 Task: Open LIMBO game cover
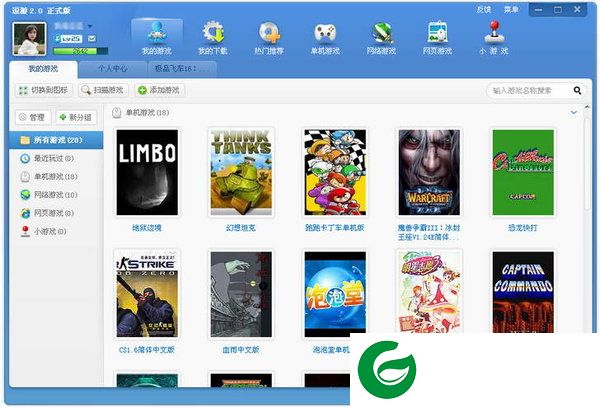point(147,172)
